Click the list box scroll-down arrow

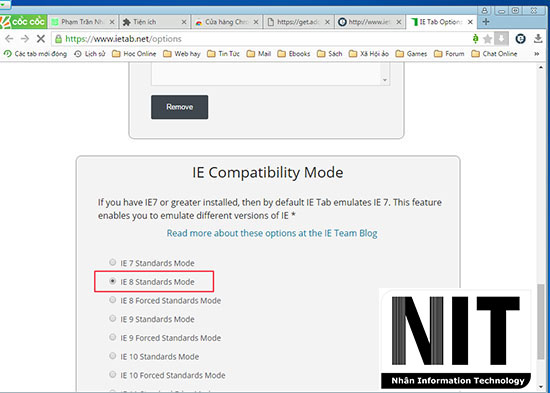(x=385, y=80)
